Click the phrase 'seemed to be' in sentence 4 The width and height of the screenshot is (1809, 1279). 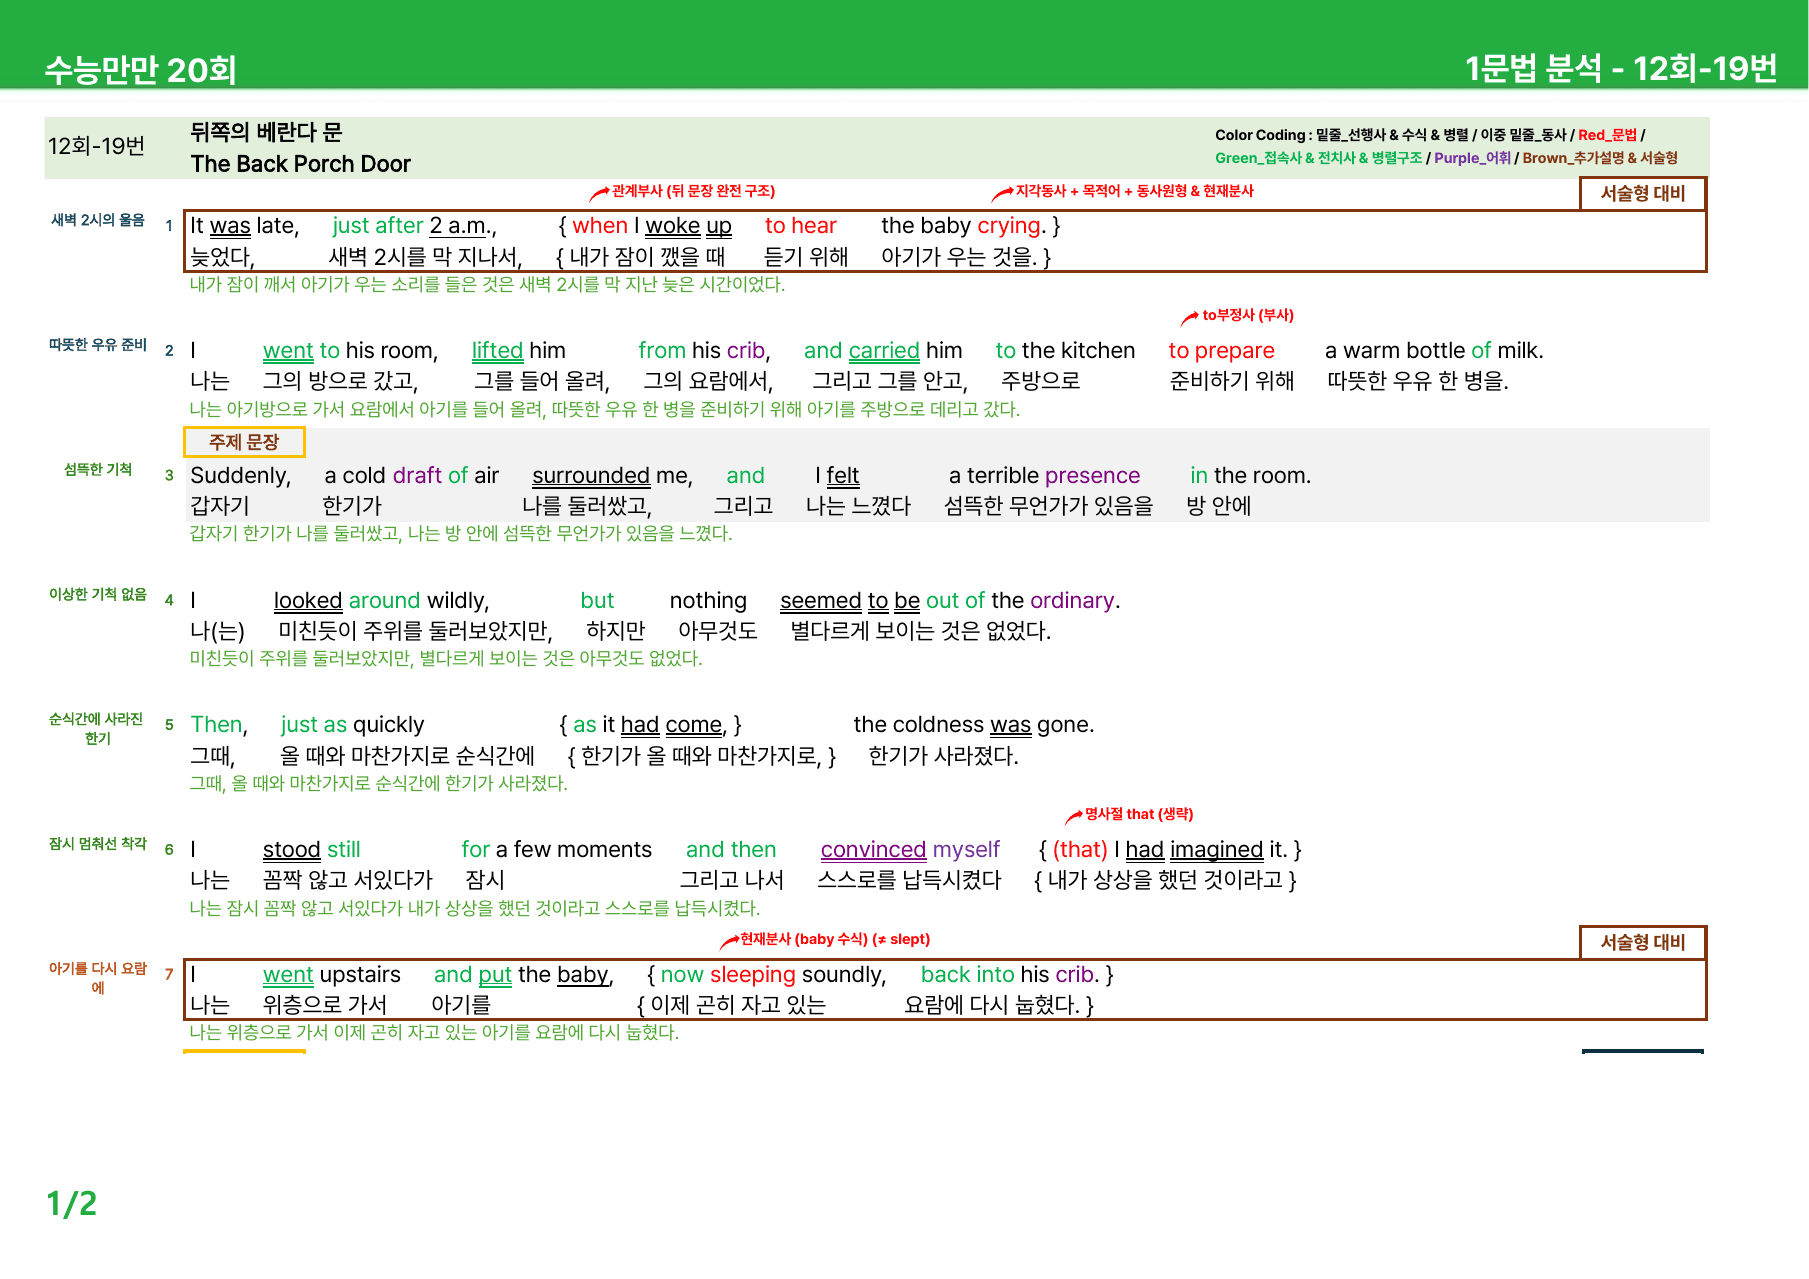(850, 601)
